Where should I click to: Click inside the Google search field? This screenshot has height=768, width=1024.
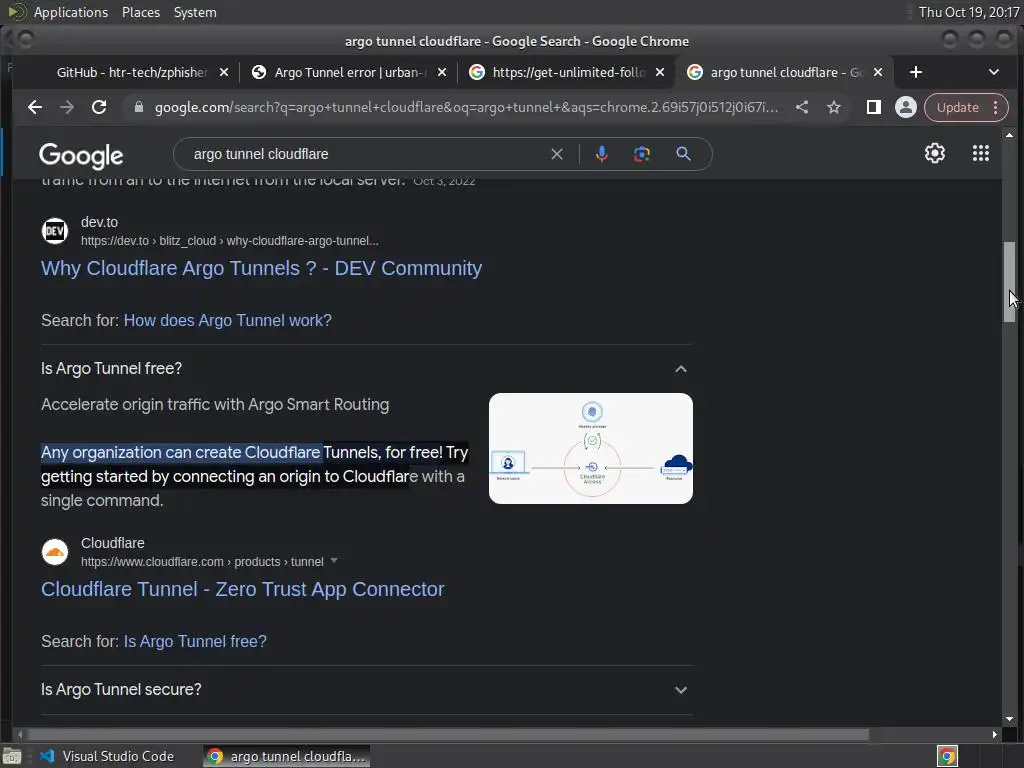coord(366,154)
